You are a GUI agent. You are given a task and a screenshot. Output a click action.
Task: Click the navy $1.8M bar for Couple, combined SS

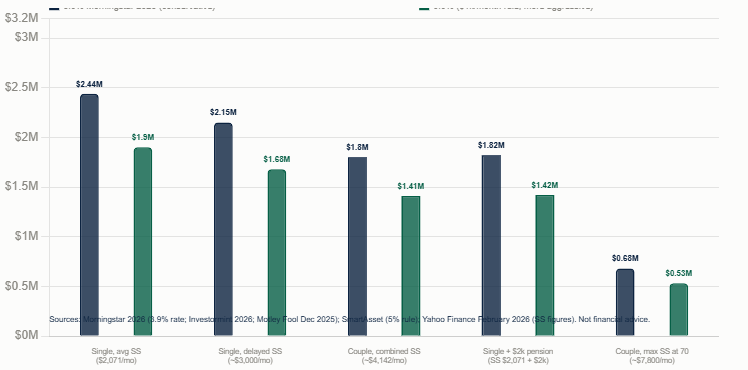click(357, 247)
